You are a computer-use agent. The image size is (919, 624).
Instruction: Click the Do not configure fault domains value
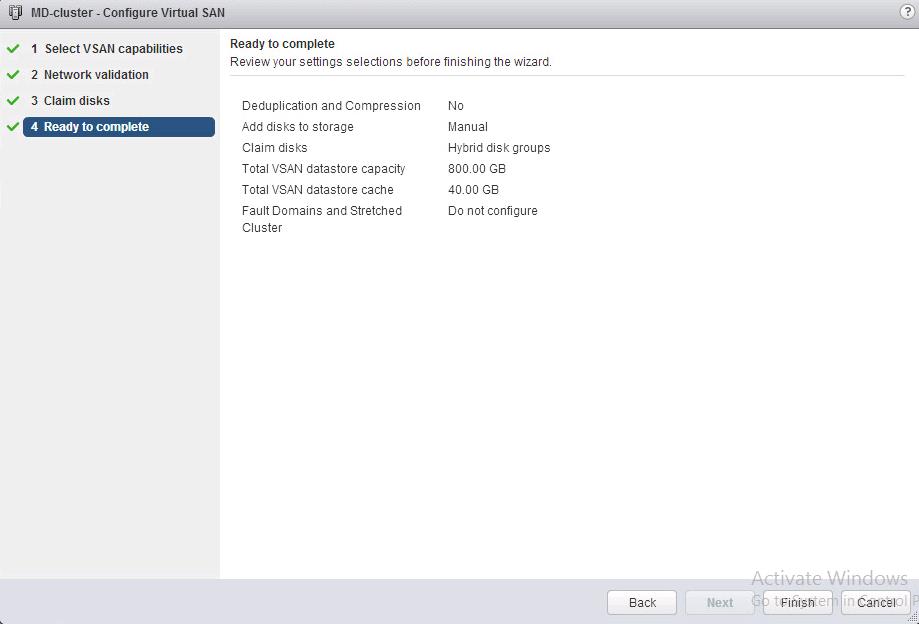point(493,211)
